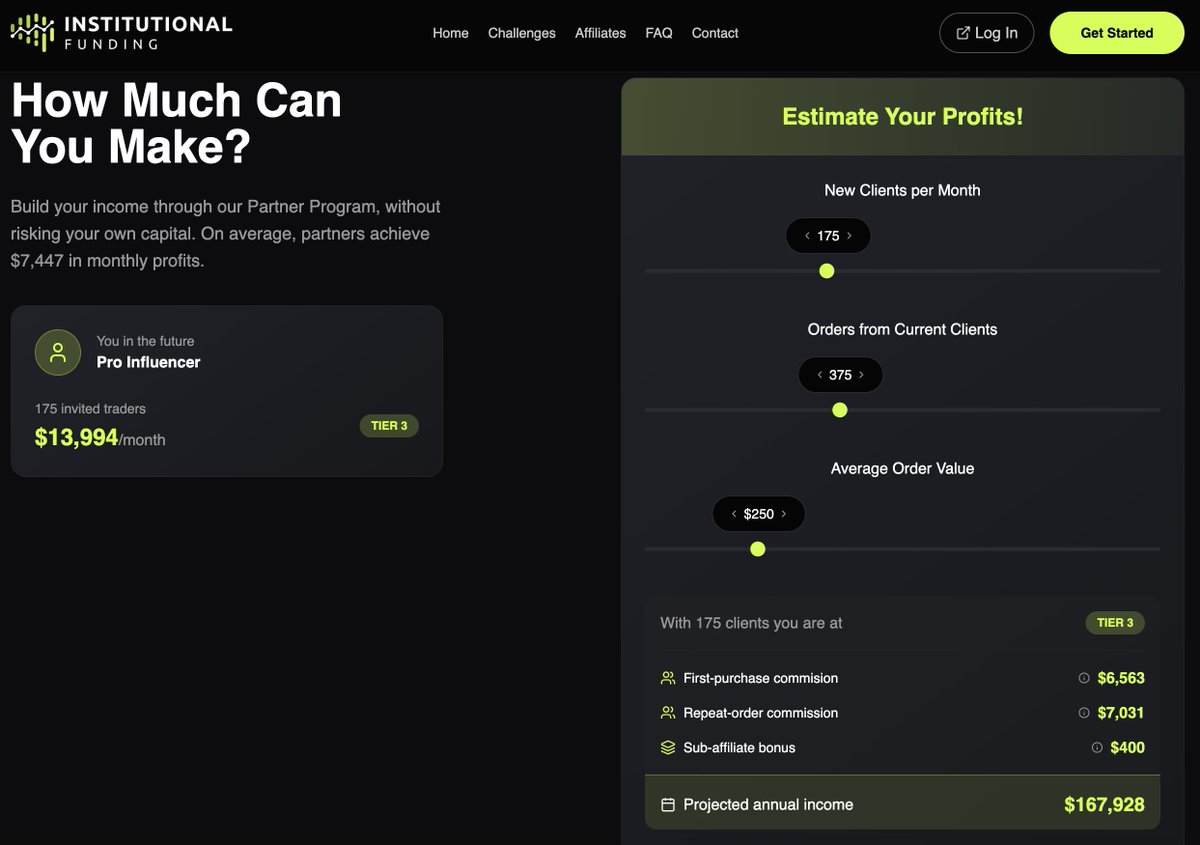Decrease New Clients per Month with left arrow
The width and height of the screenshot is (1200, 845).
pos(807,236)
